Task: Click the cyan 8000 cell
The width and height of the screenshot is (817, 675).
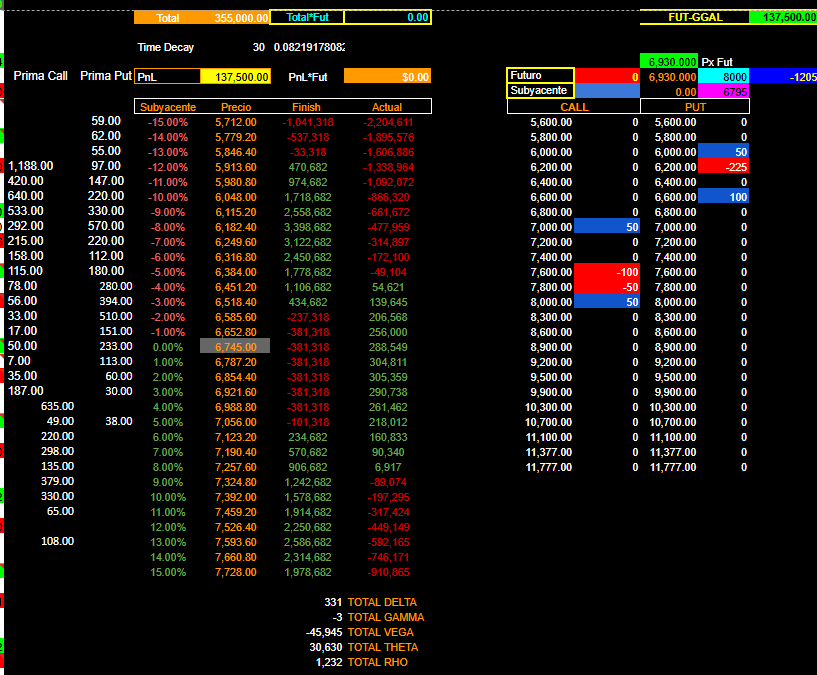Action: [723, 77]
